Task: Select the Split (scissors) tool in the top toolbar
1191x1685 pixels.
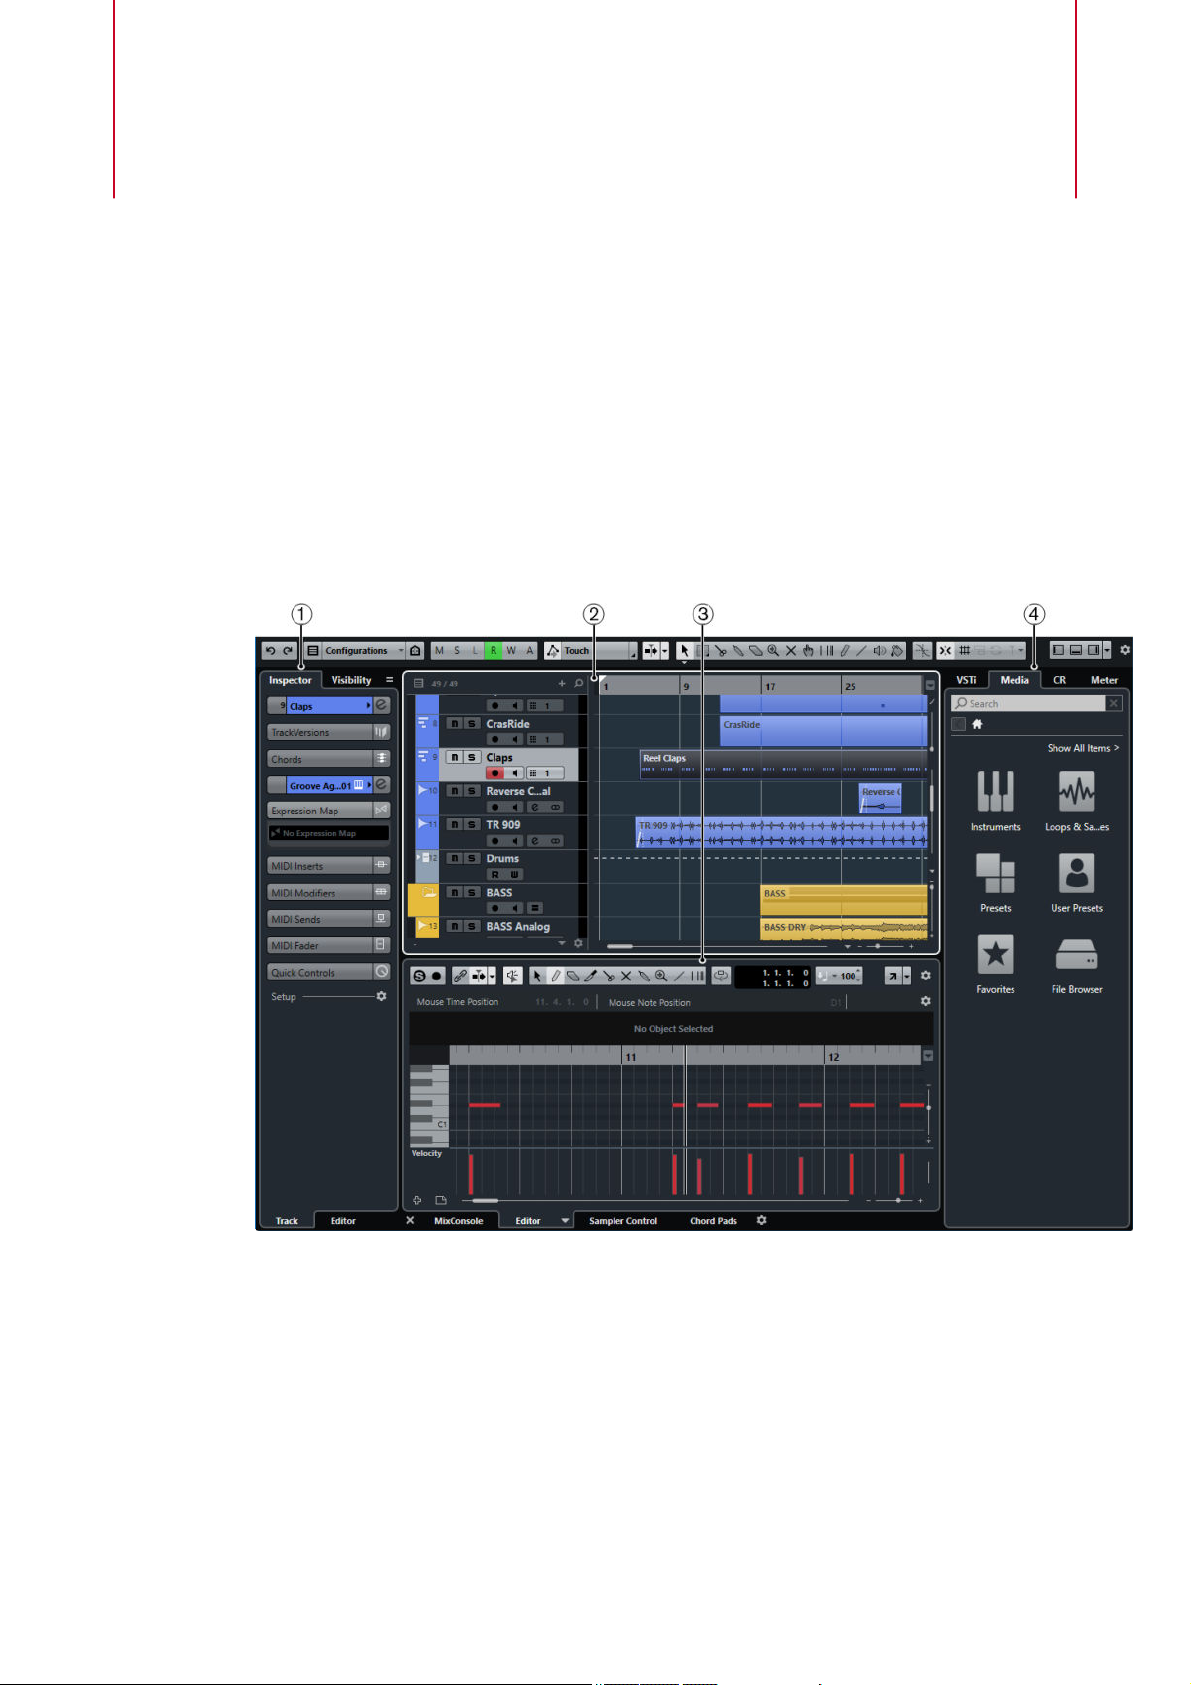Action: pos(720,650)
